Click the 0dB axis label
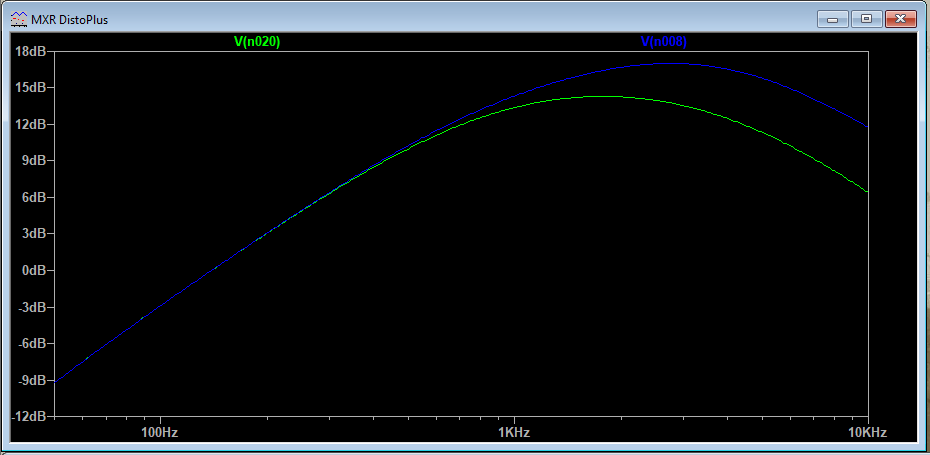The height and width of the screenshot is (455, 930). pos(33,271)
